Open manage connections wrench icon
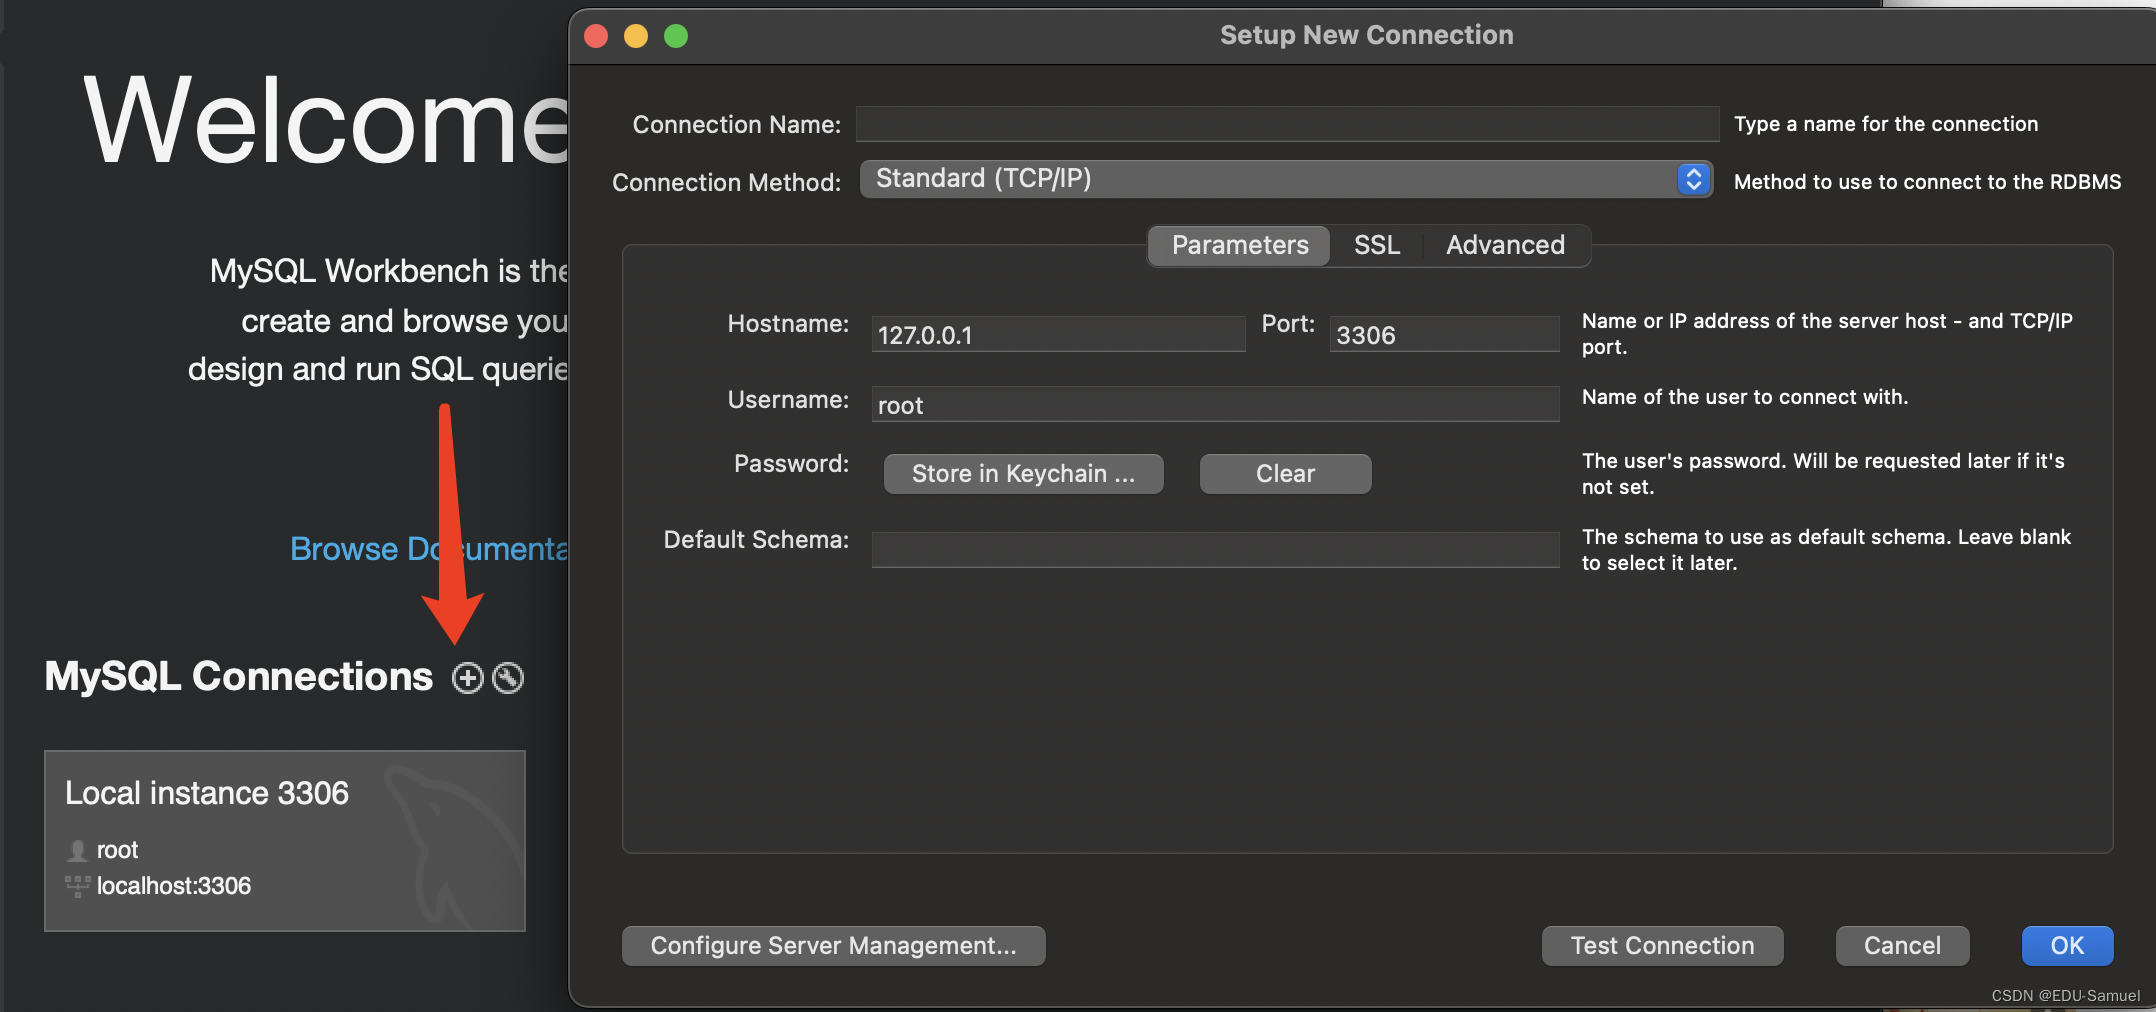This screenshot has height=1012, width=2156. point(508,678)
